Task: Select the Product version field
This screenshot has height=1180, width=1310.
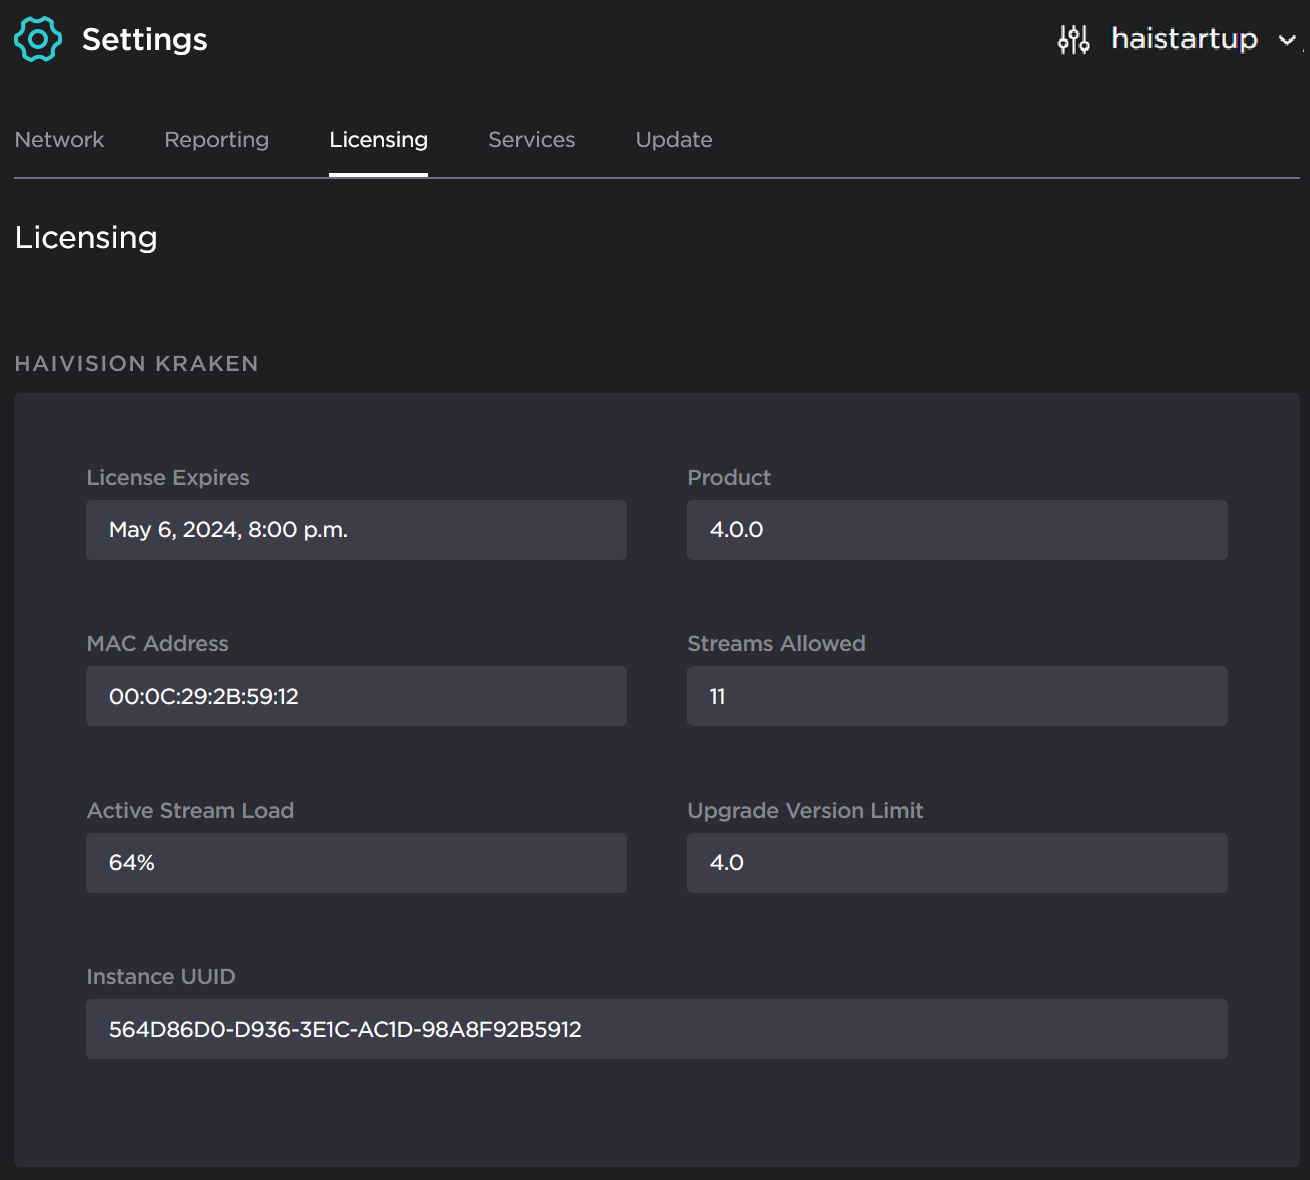Action: [956, 530]
